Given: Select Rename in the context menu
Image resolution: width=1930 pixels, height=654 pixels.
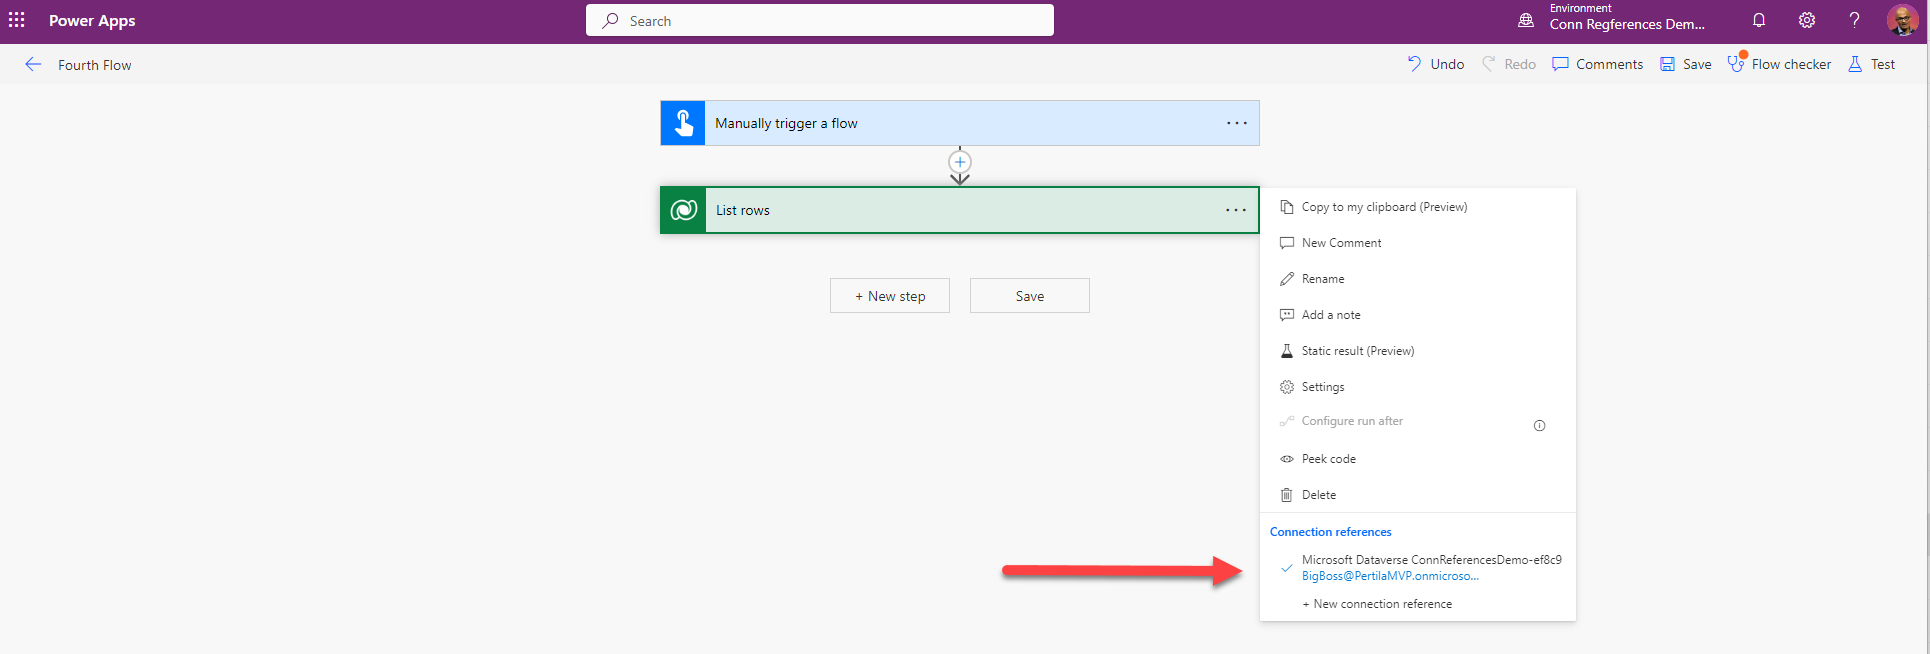Looking at the screenshot, I should click(x=1322, y=279).
